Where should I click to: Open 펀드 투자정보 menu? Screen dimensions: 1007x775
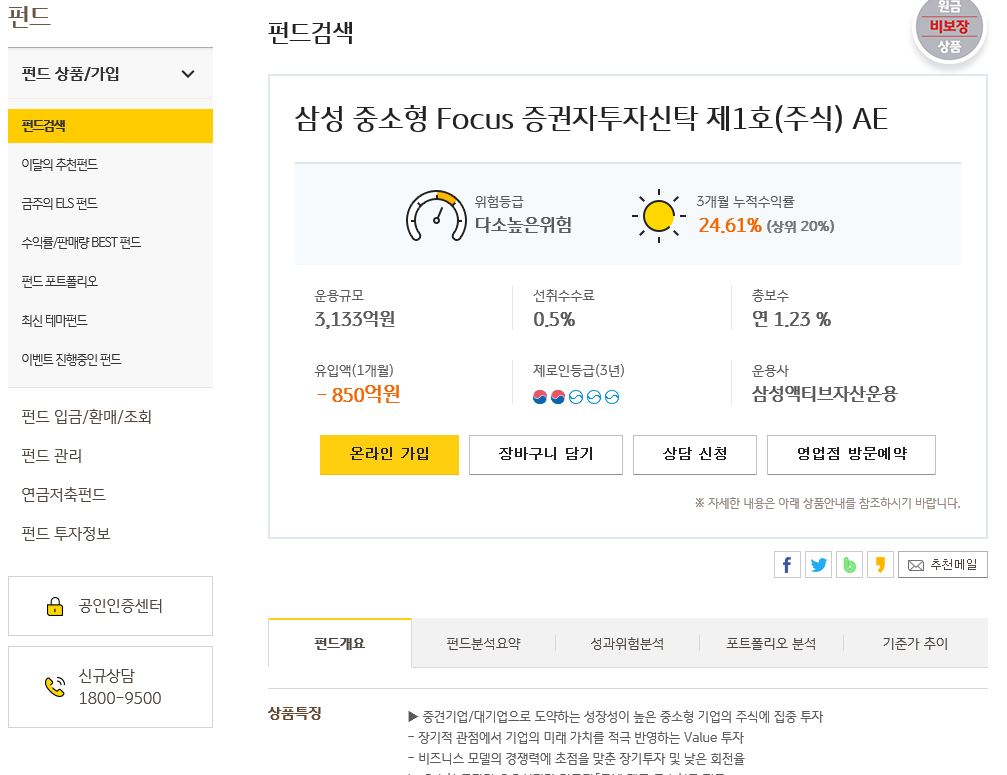point(66,533)
